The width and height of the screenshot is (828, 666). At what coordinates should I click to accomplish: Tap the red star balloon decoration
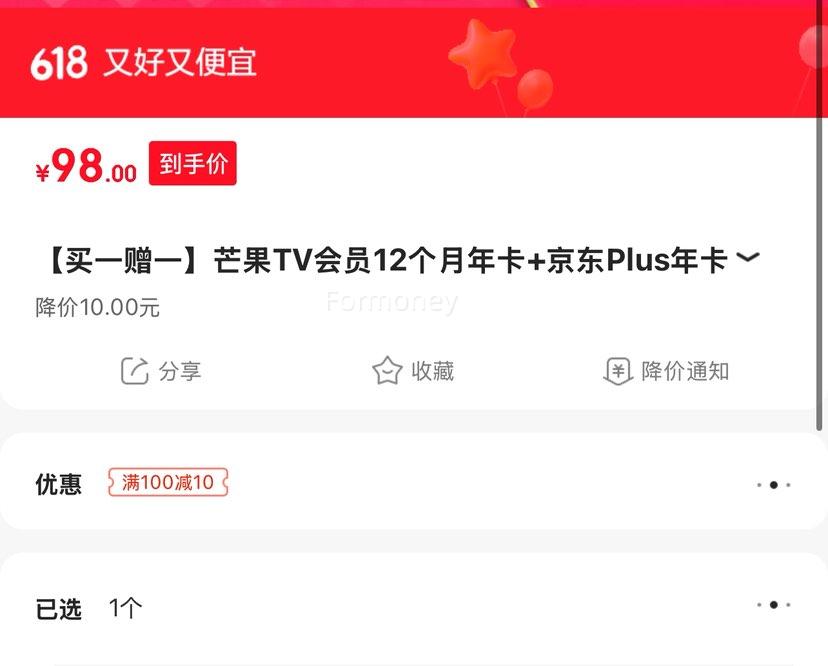(x=483, y=53)
